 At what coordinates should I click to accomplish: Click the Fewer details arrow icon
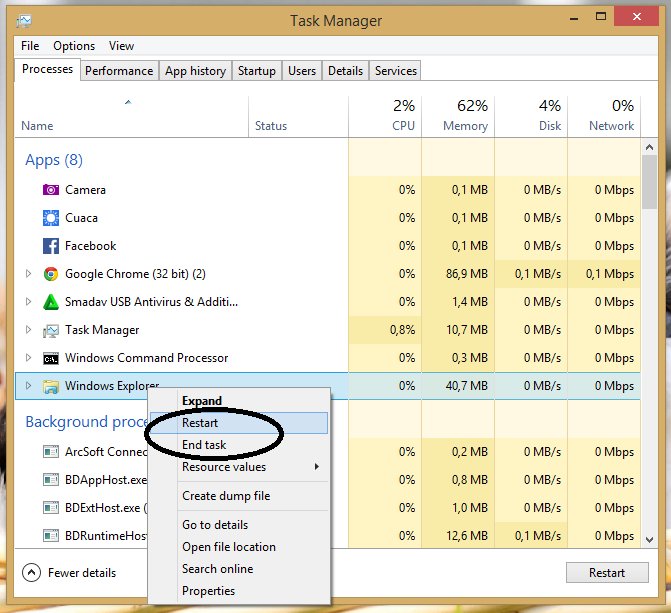(31, 572)
